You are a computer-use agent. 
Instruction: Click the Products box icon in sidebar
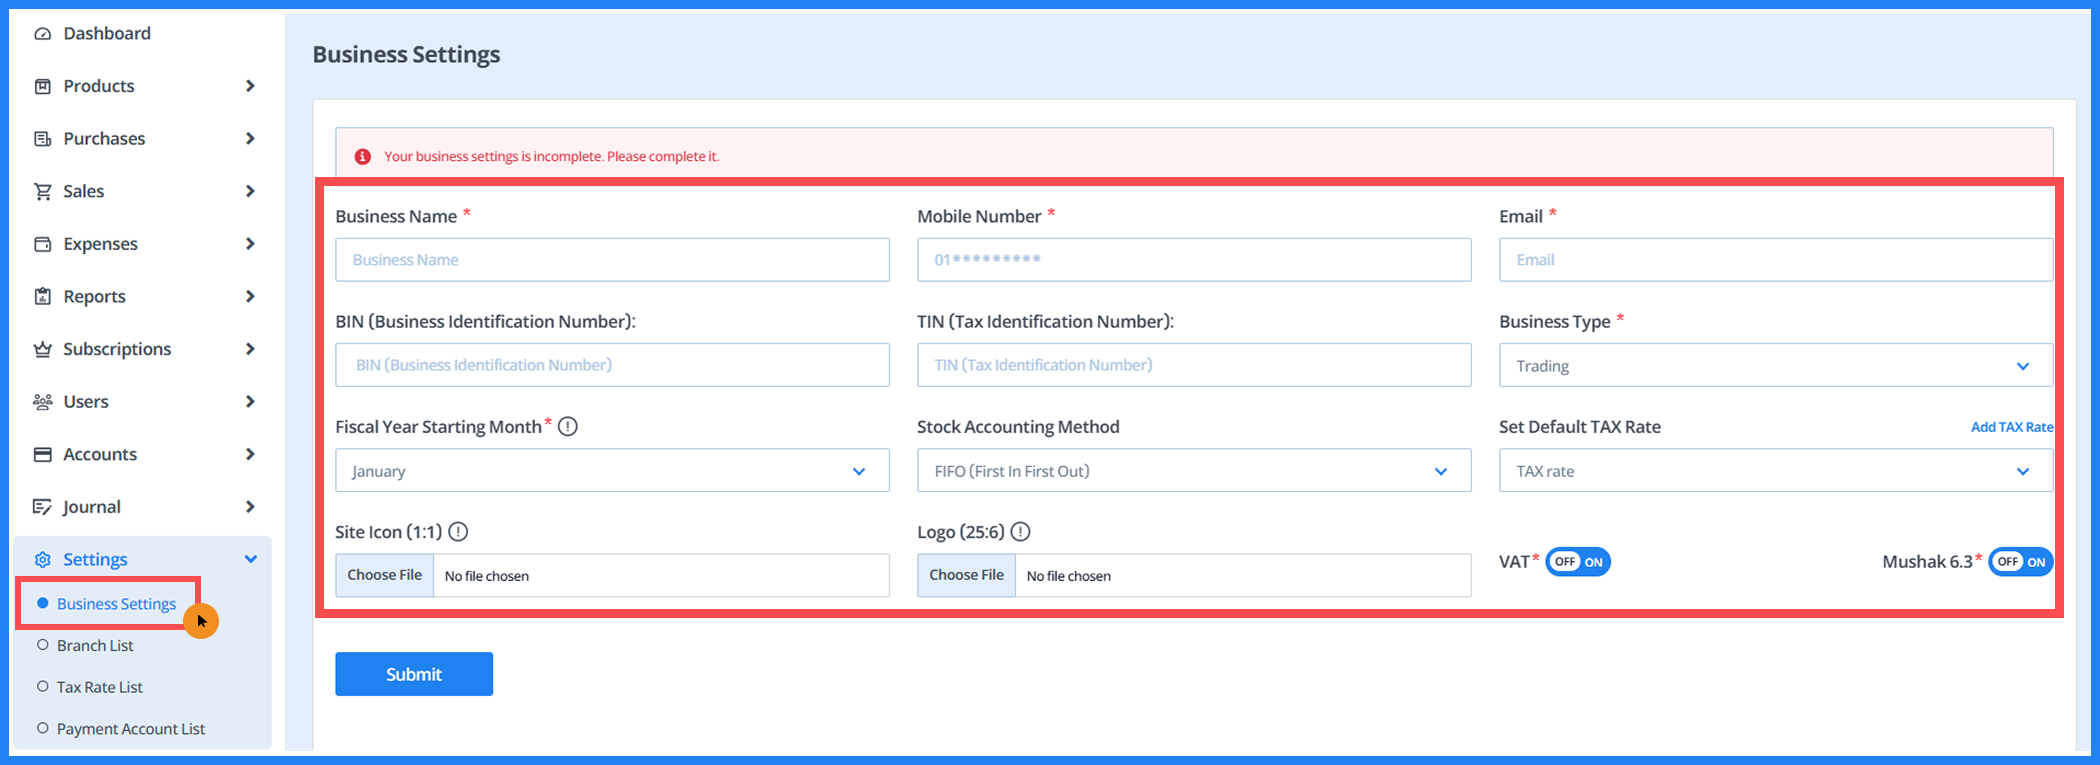42,86
